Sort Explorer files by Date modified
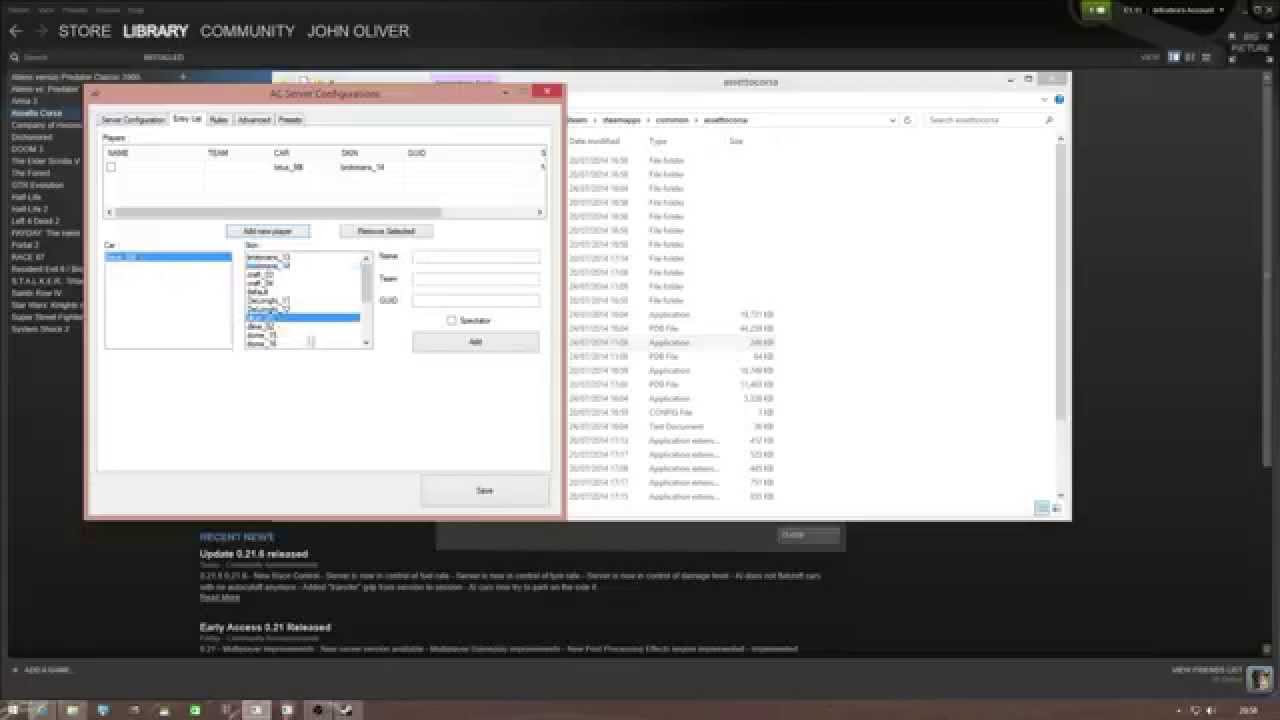 [x=594, y=141]
